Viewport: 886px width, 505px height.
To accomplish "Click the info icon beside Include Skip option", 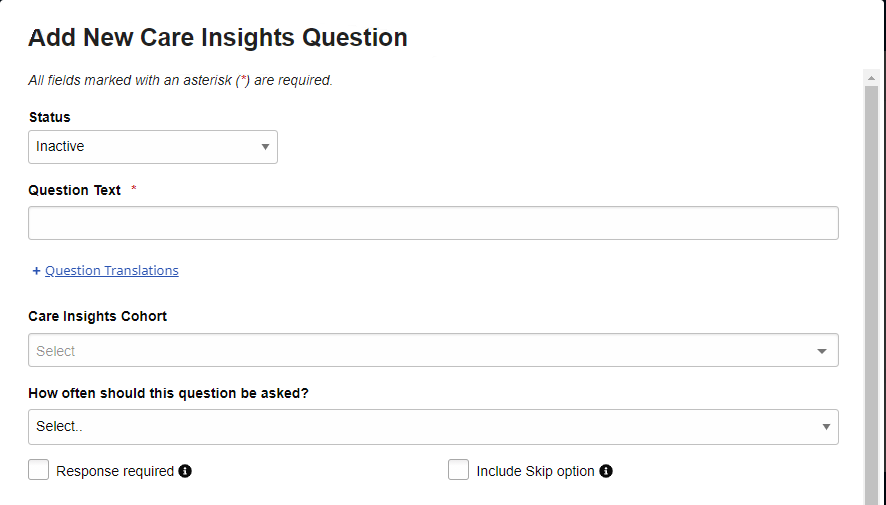I will coord(606,471).
